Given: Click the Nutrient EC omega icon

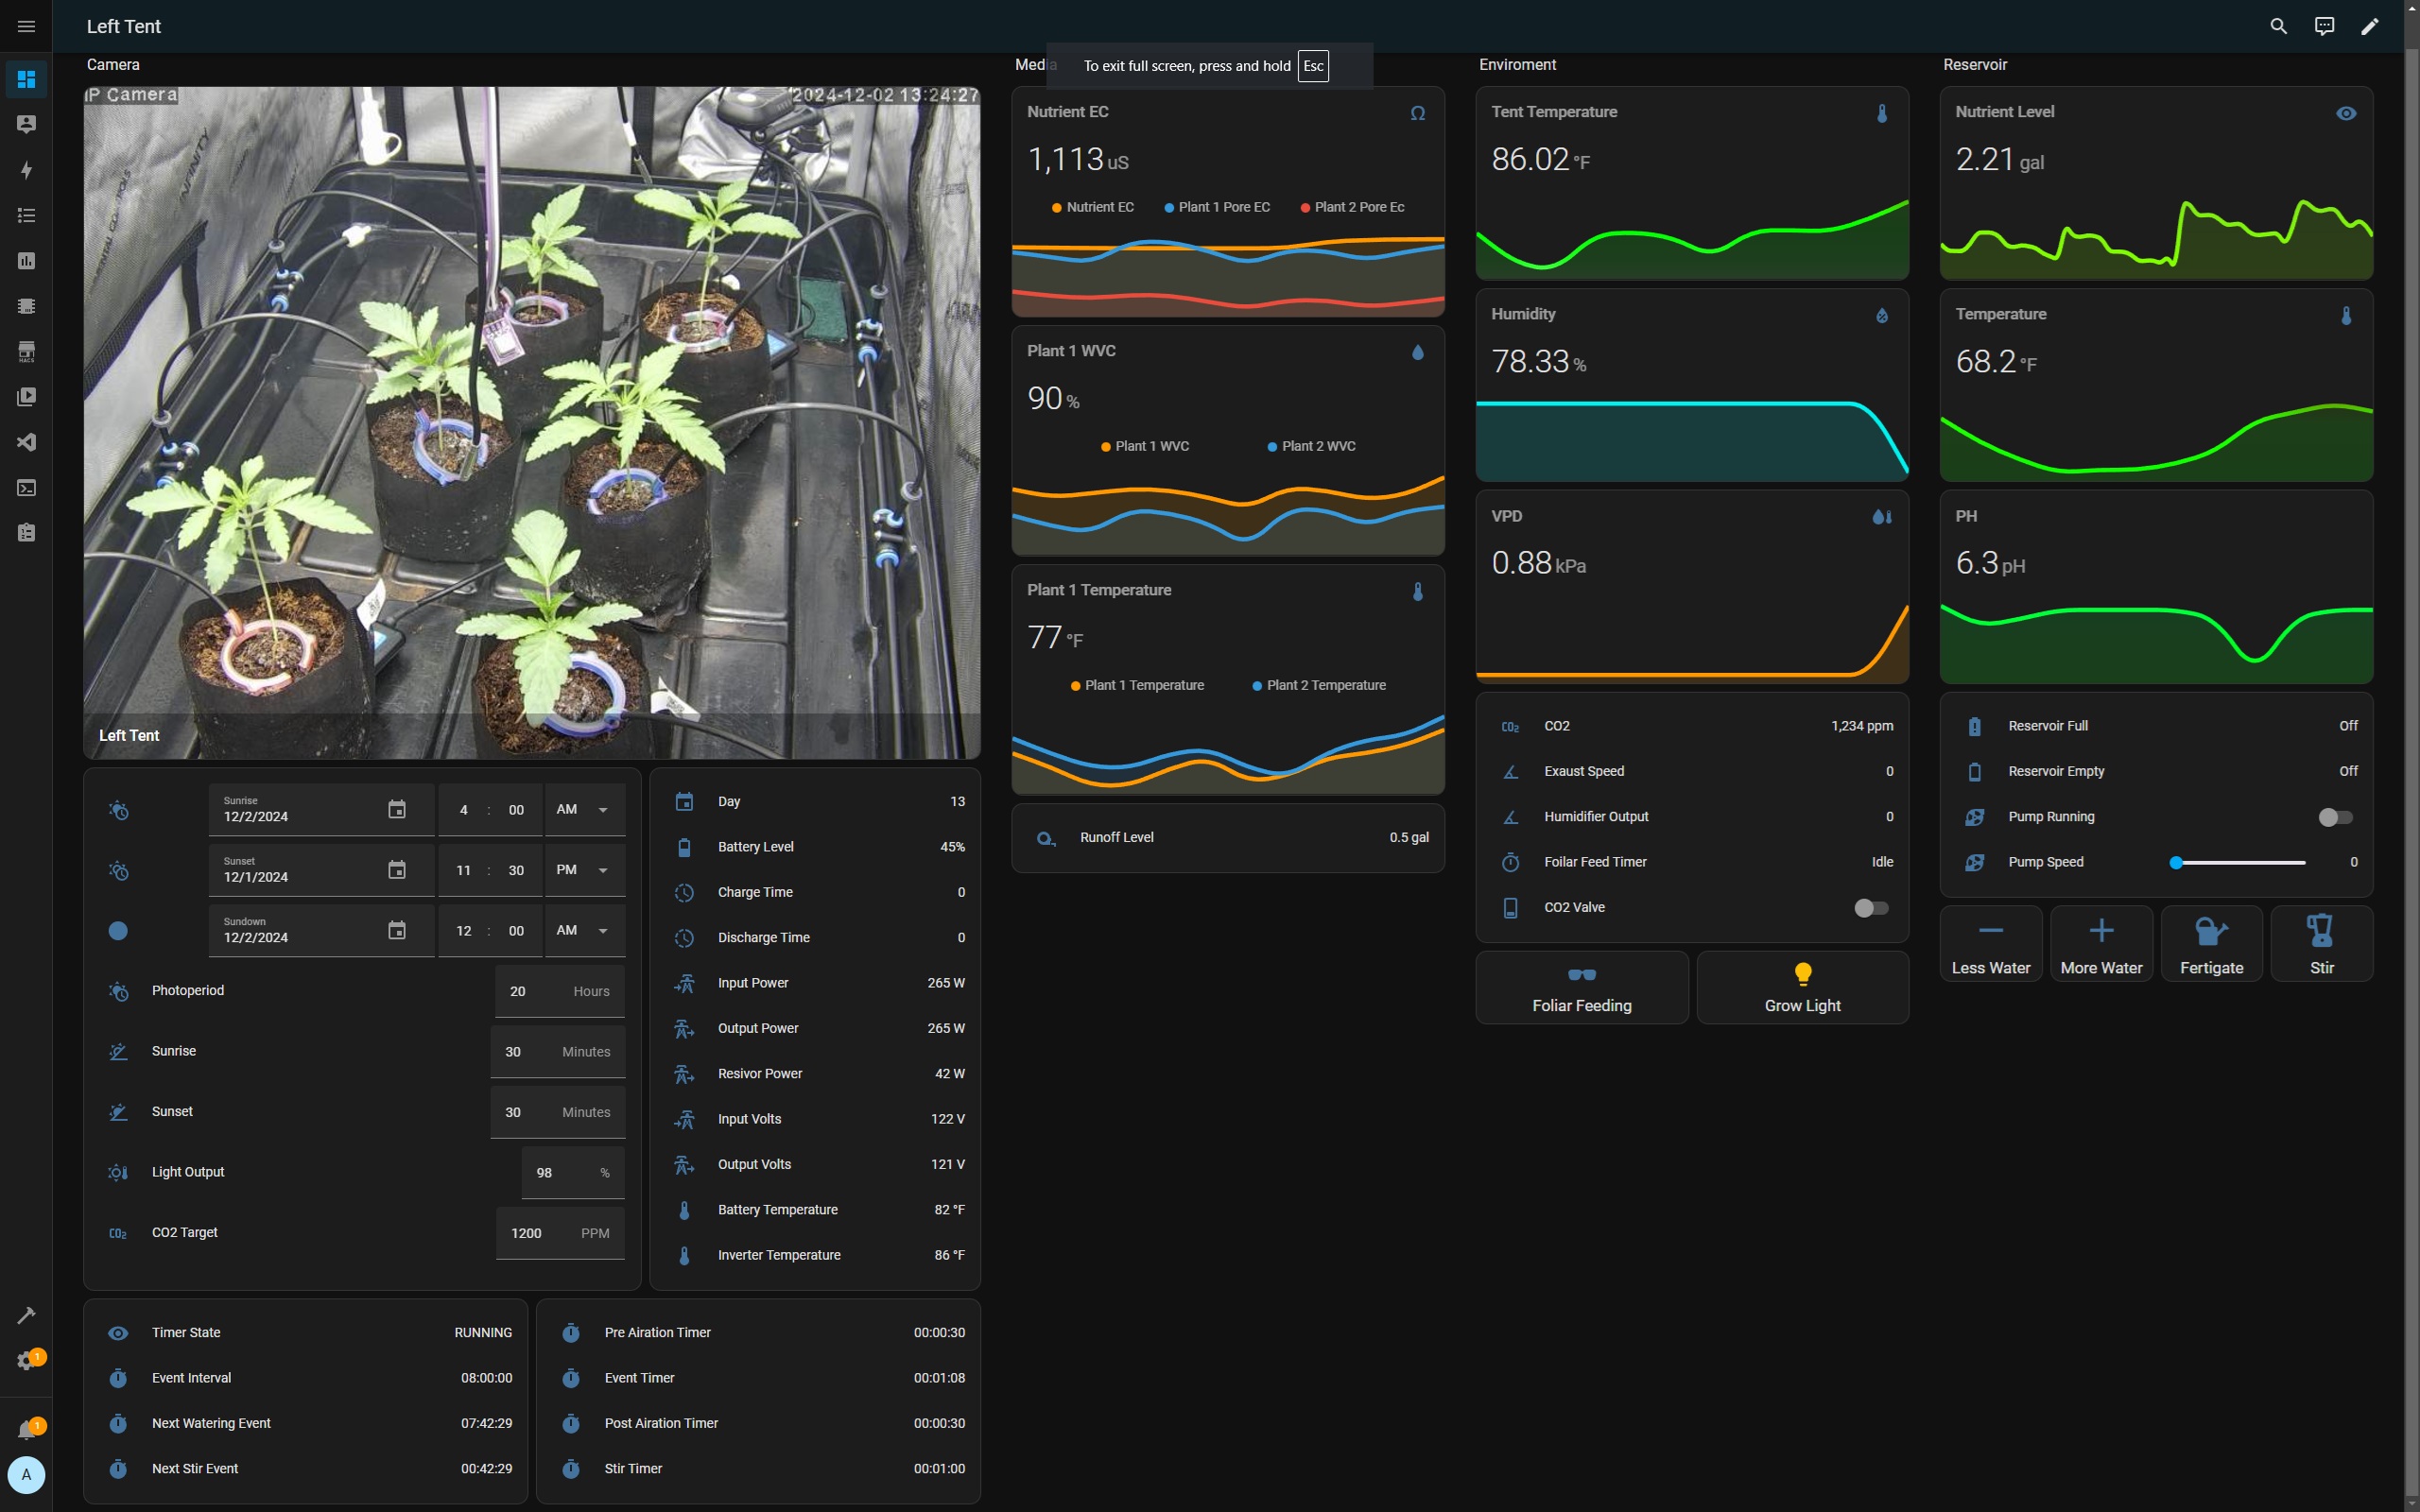Looking at the screenshot, I should click(1417, 113).
